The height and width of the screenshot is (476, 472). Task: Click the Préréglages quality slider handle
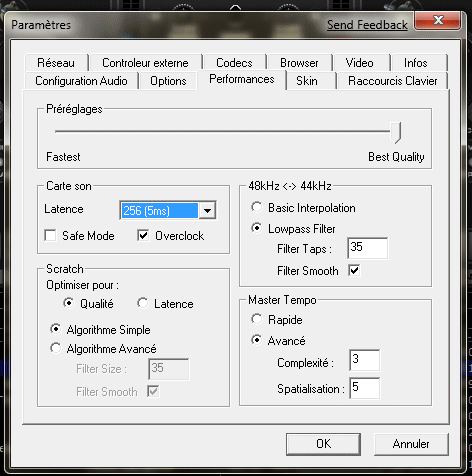(x=396, y=132)
